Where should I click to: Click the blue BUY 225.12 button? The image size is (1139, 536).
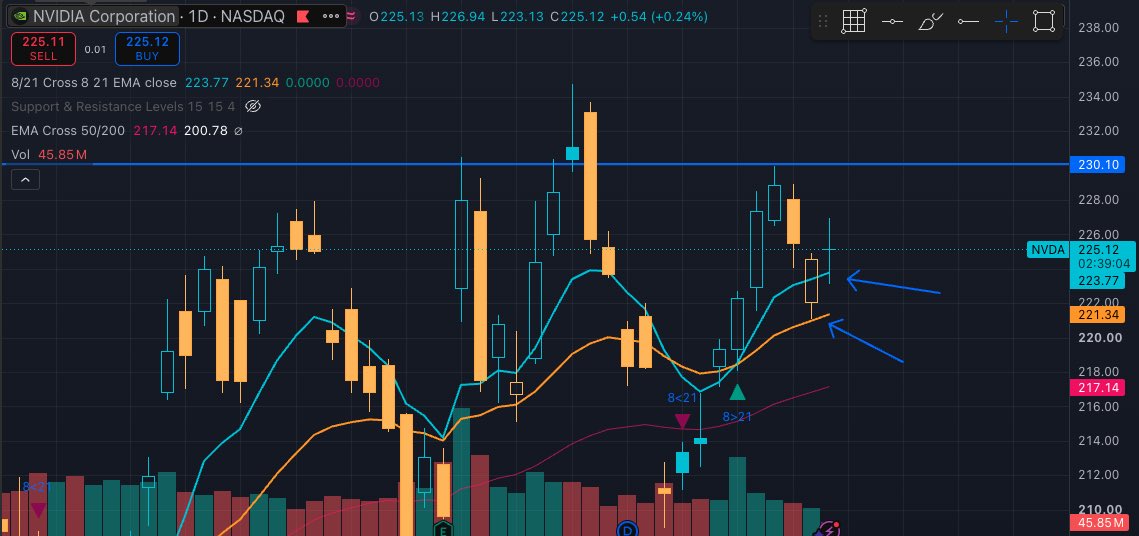(x=147, y=49)
